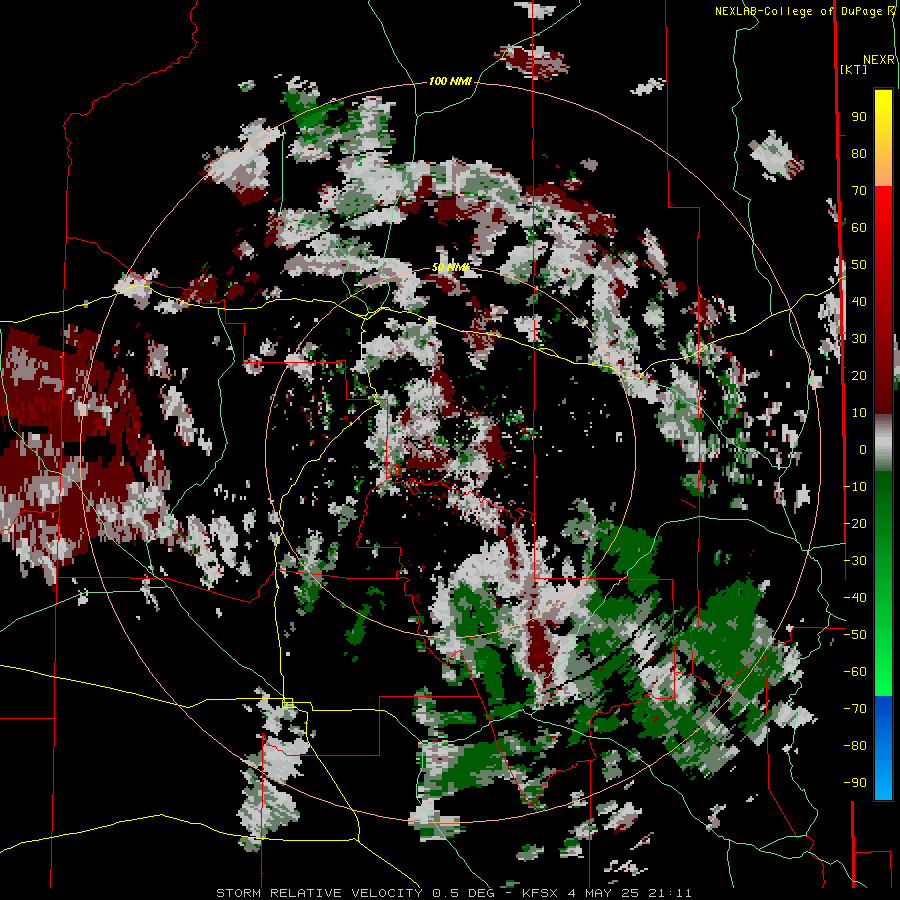Select the -20 scale value

[x=855, y=524]
